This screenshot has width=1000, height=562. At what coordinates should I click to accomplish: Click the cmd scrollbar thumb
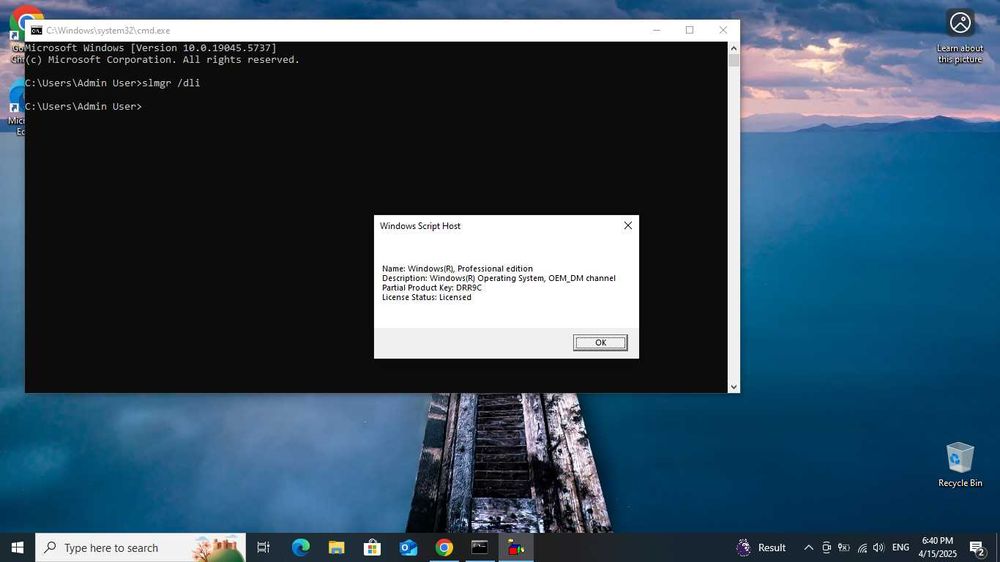click(733, 61)
